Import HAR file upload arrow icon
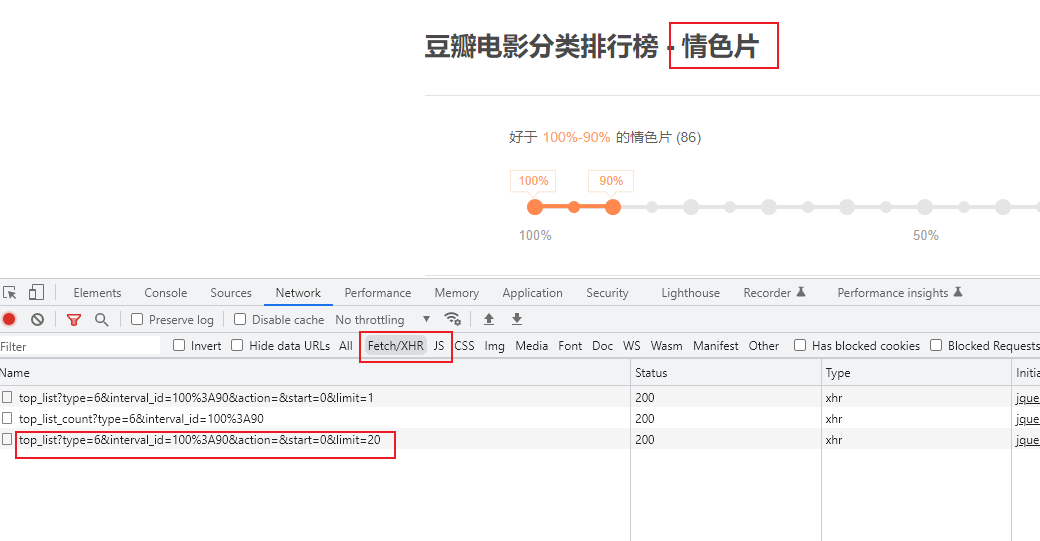Screen dimensions: 1040x541 pos(489,319)
